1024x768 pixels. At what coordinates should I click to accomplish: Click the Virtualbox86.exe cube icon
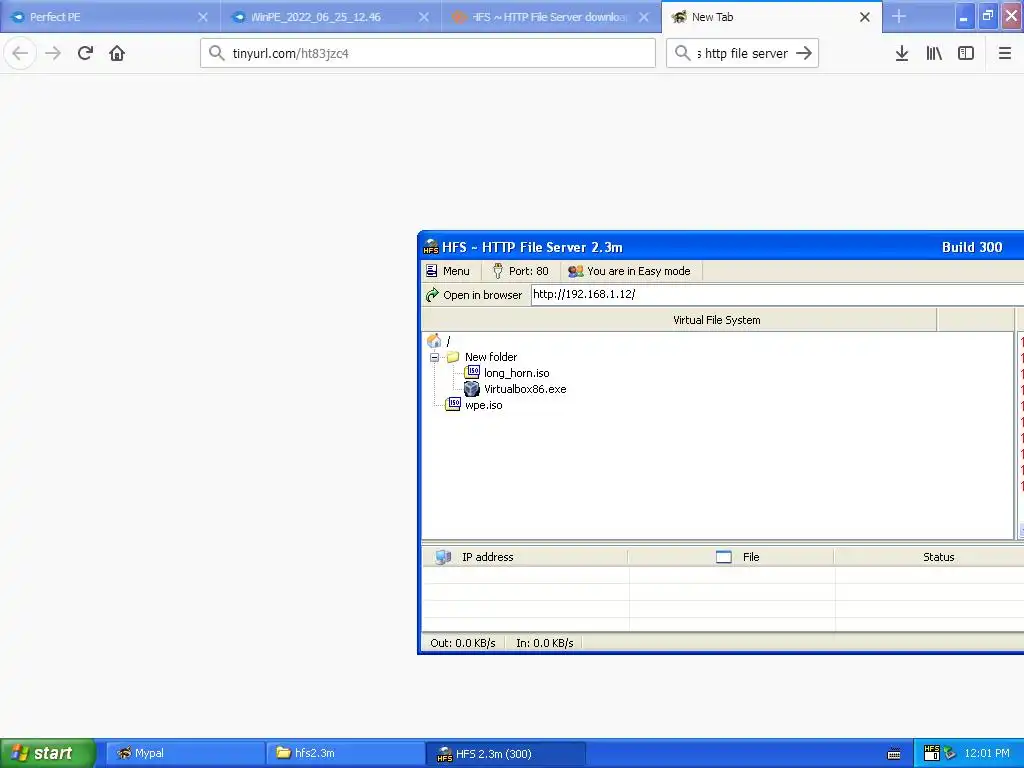(x=472, y=389)
